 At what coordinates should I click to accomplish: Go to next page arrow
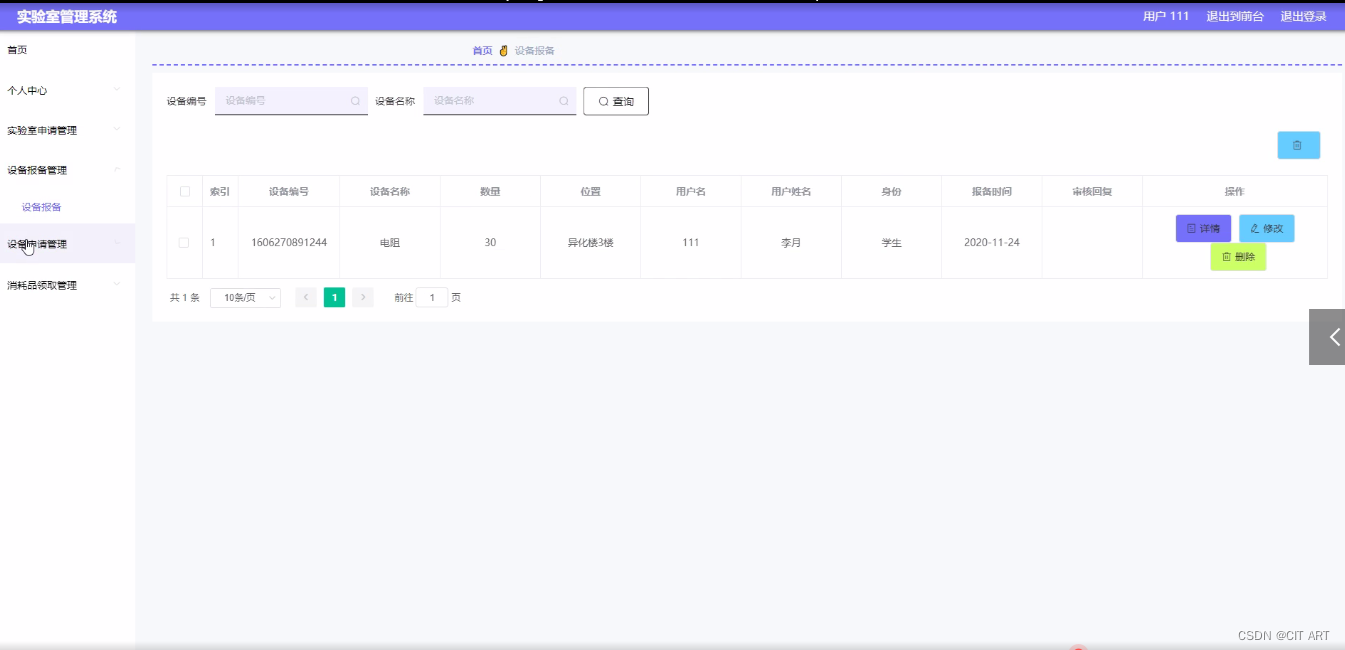point(363,298)
